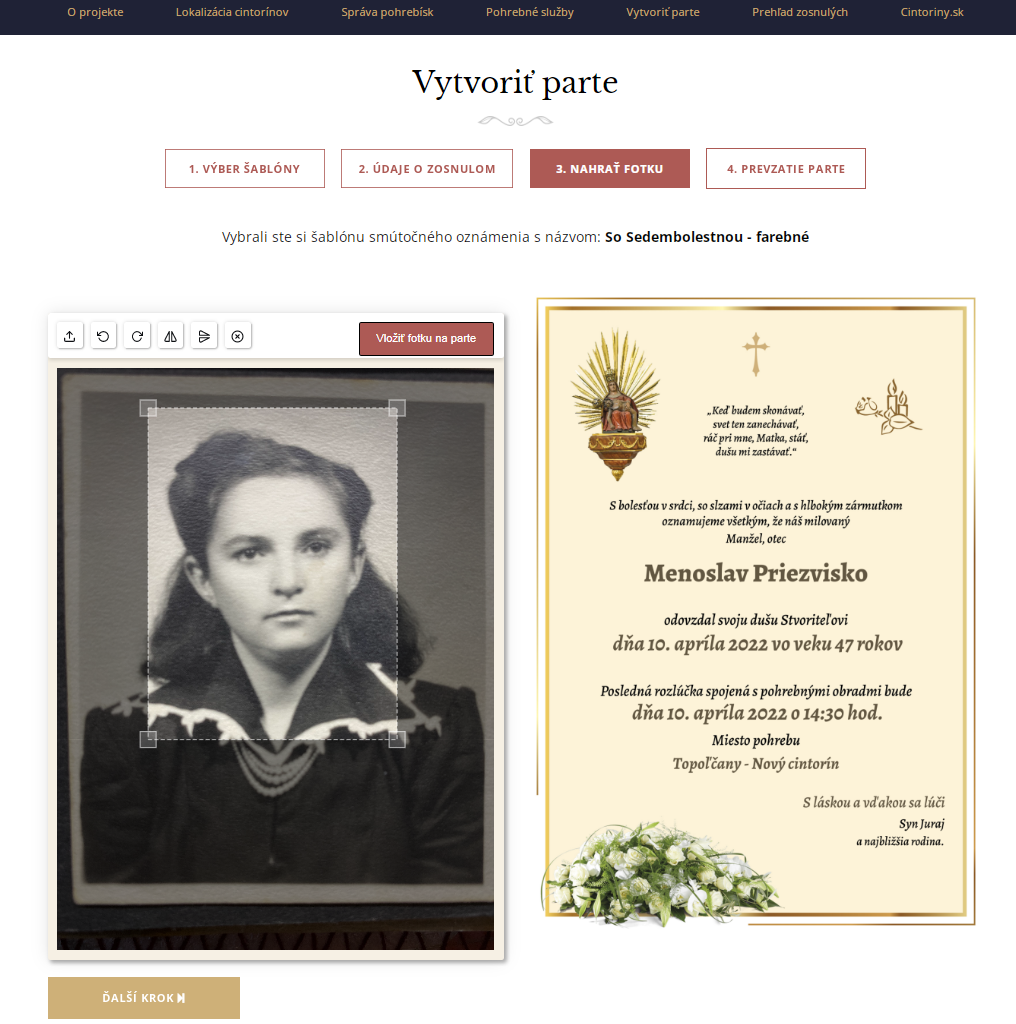
Task: Click the top-left crop handle
Action: (x=148, y=408)
